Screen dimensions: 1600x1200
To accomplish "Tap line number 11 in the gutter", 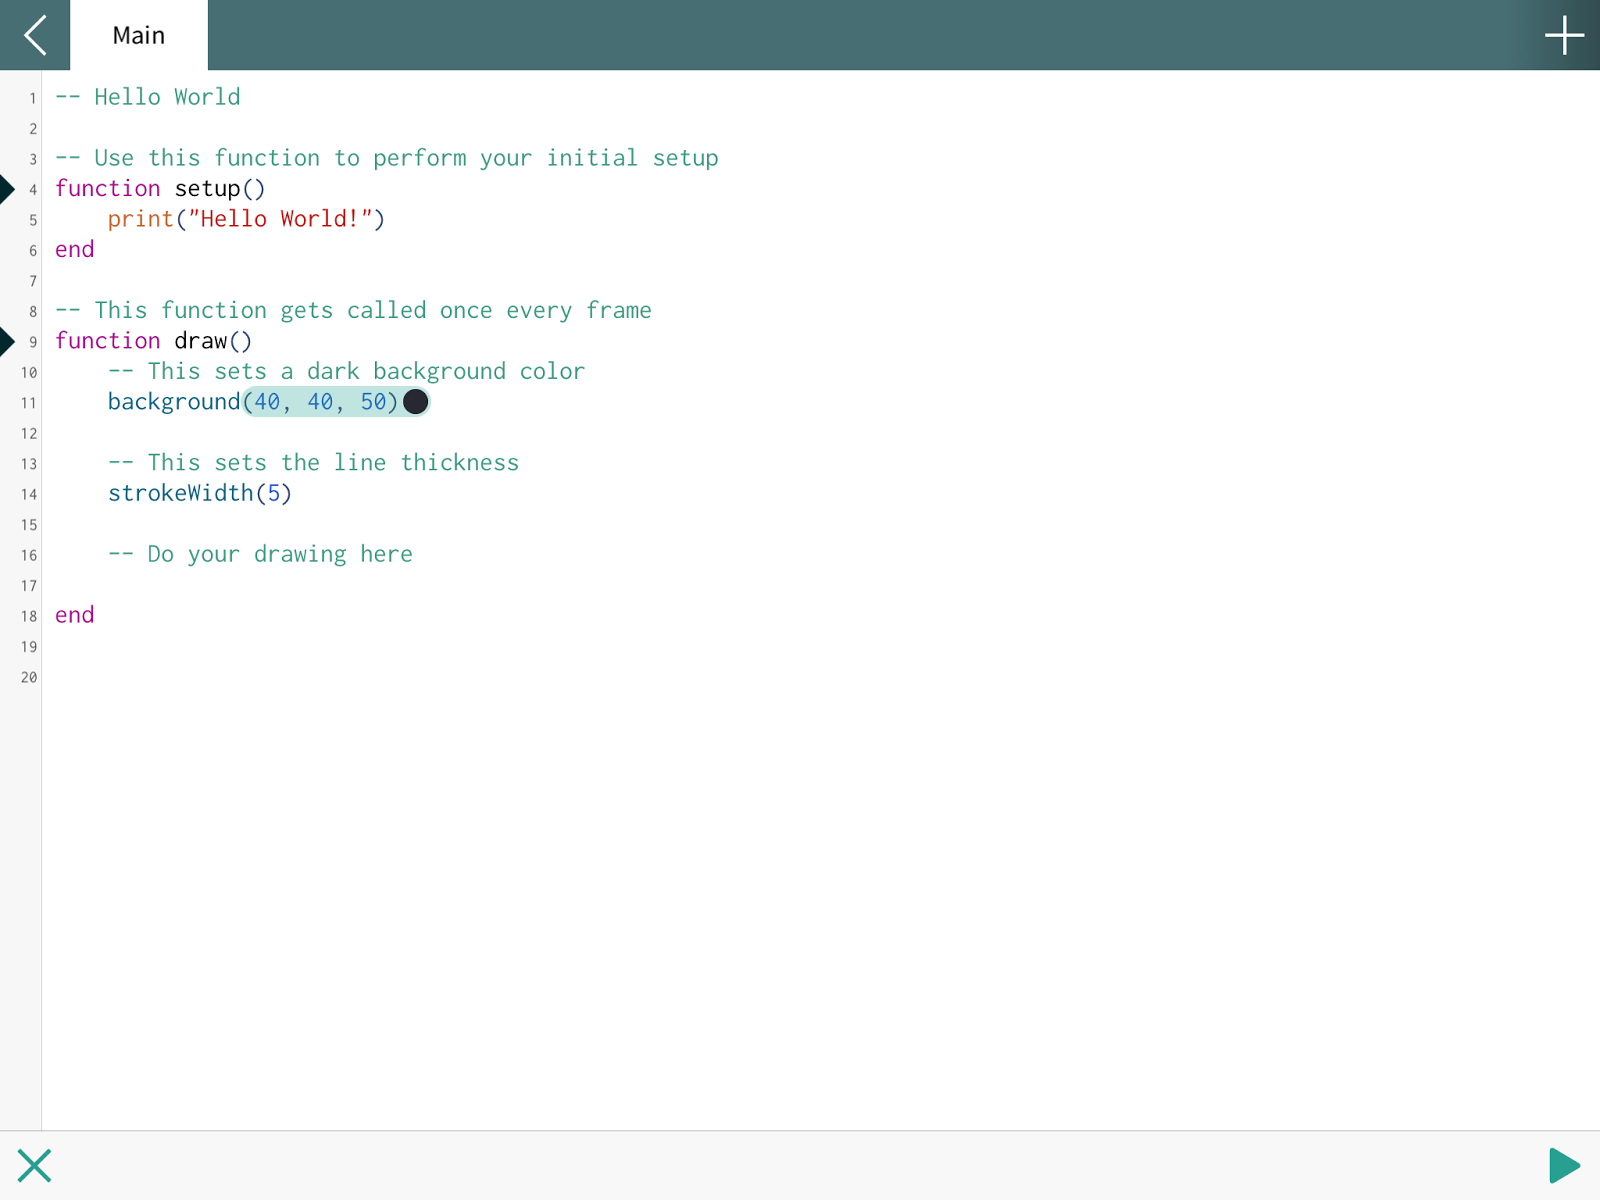I will click(30, 402).
